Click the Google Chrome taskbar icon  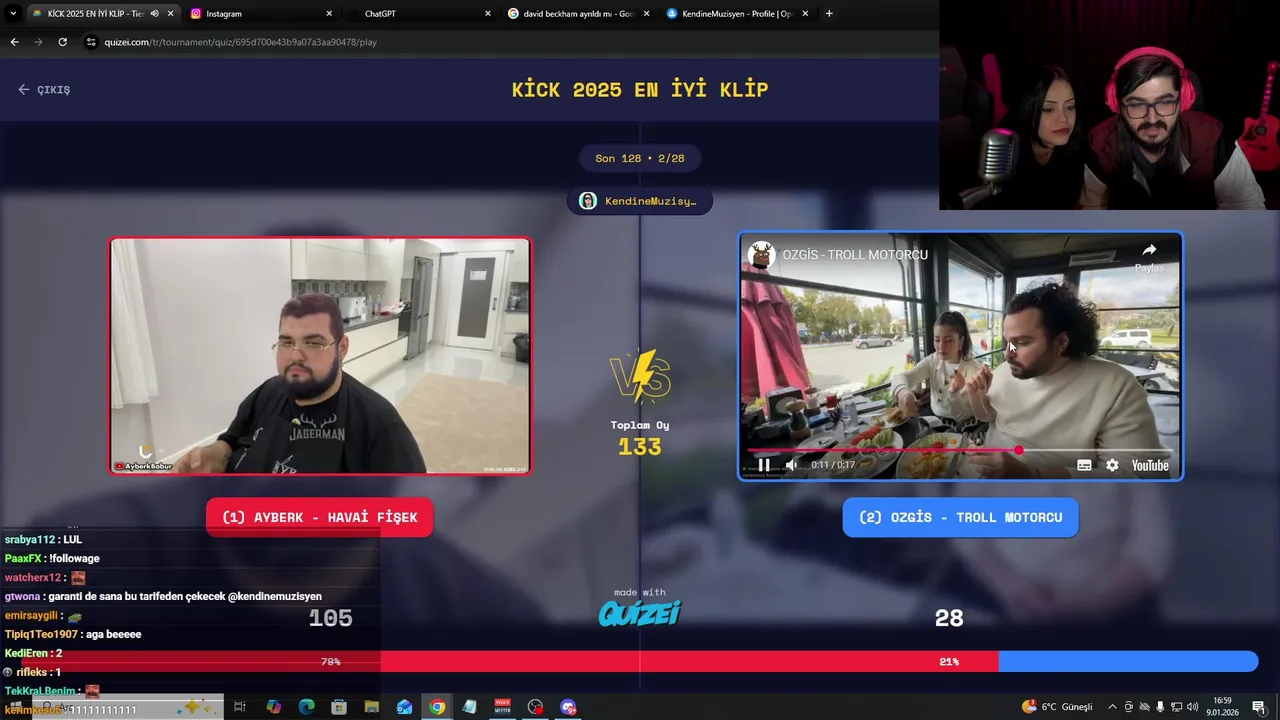tap(437, 707)
